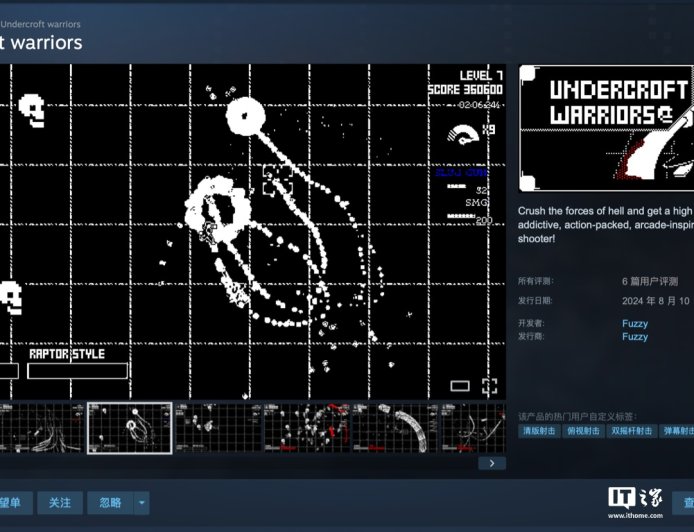
Task: Click the 发行商 label
Action: (x=532, y=336)
